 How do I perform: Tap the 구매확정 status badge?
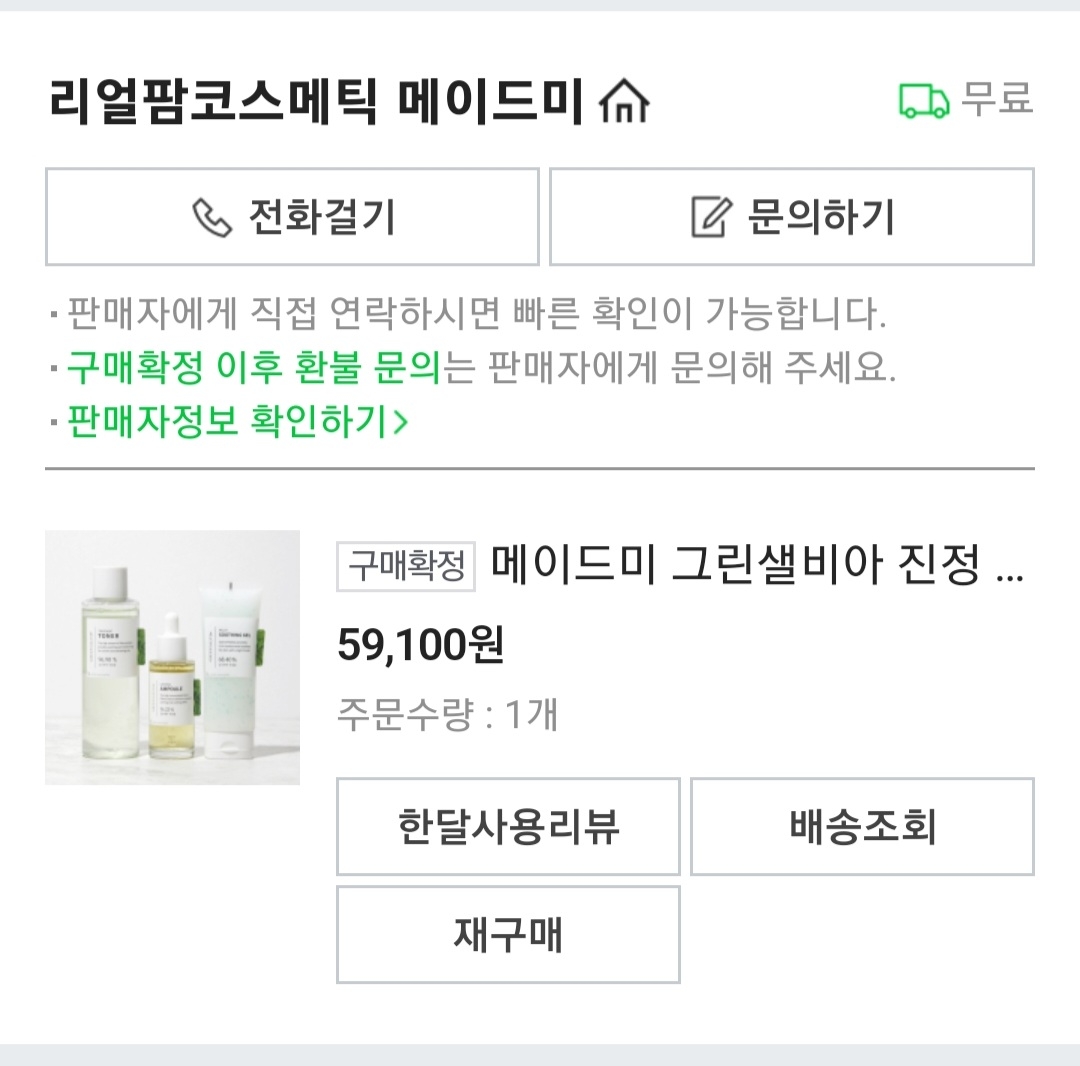click(407, 567)
